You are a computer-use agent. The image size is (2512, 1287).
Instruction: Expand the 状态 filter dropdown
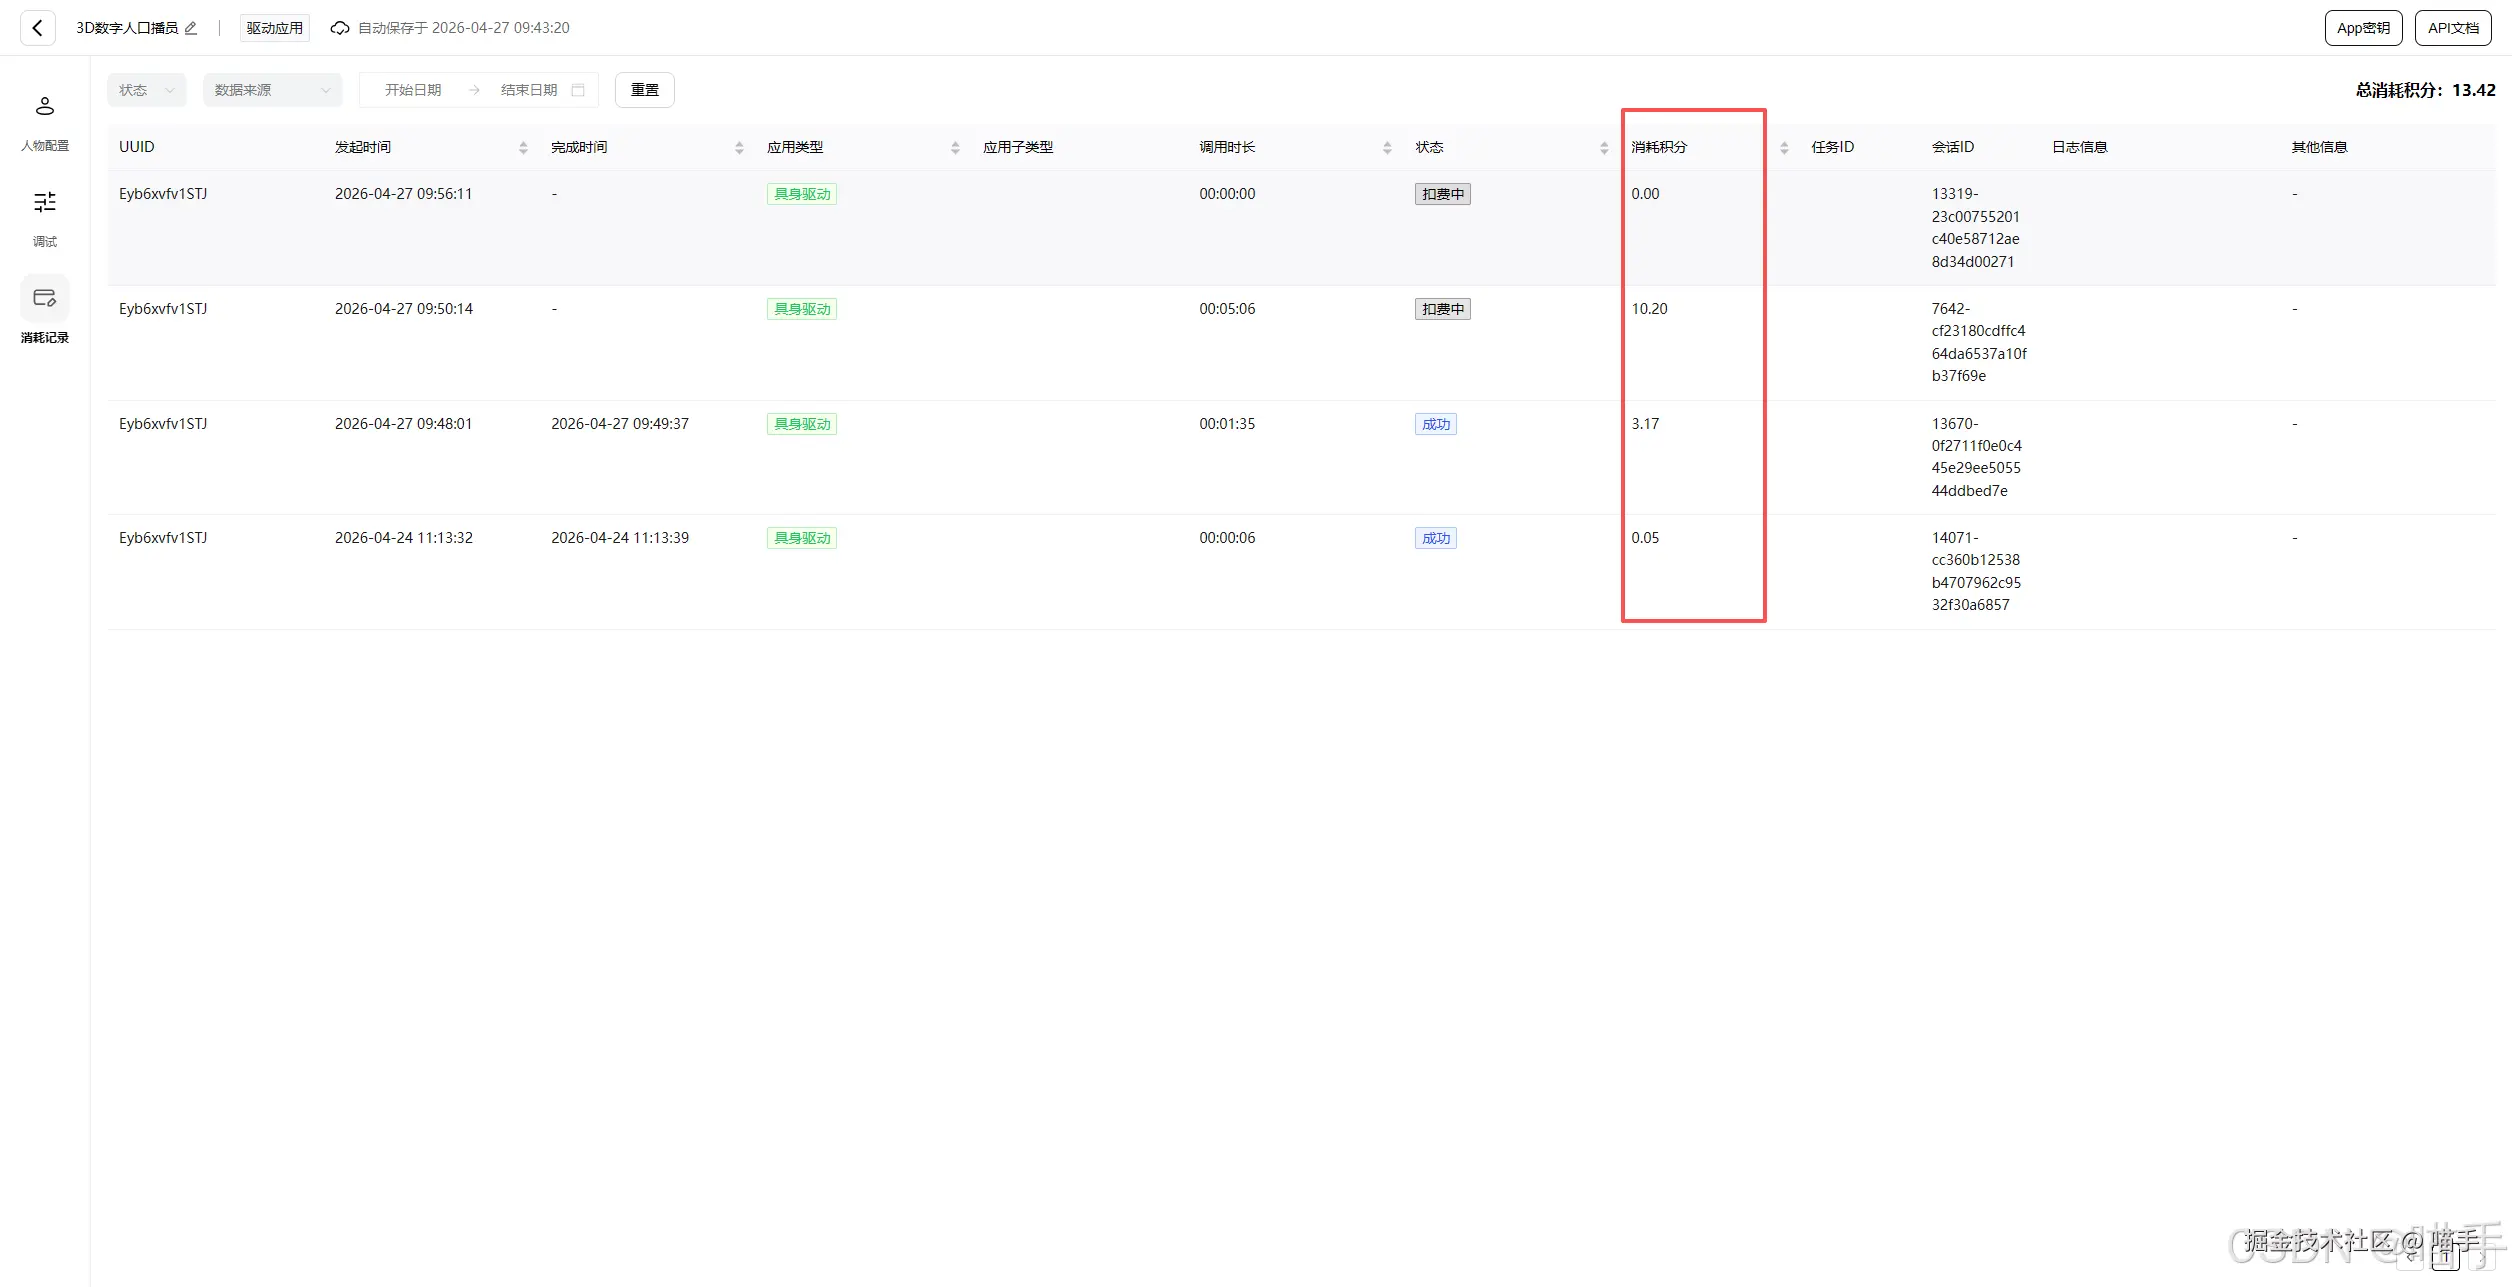coord(146,90)
